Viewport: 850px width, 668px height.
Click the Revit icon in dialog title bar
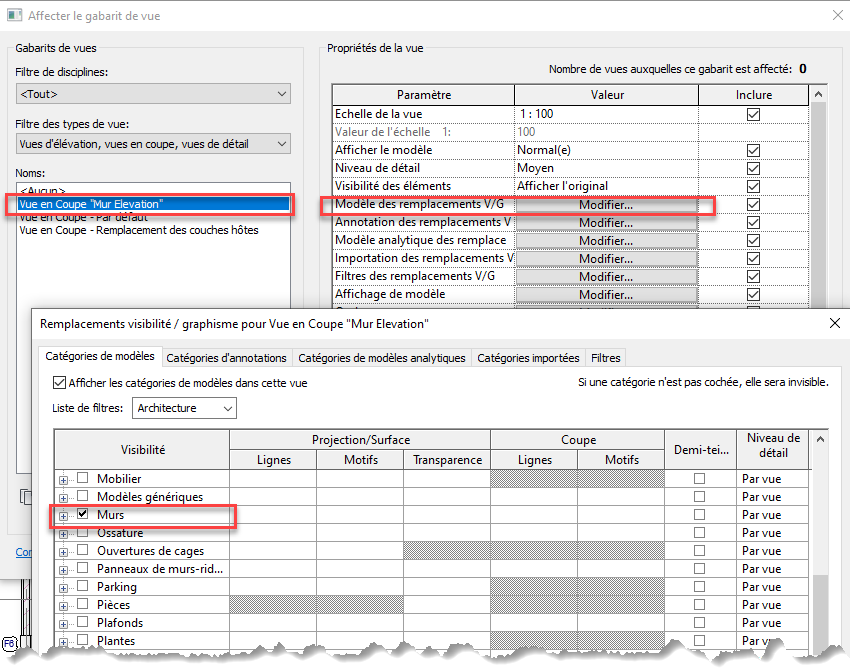(14, 16)
